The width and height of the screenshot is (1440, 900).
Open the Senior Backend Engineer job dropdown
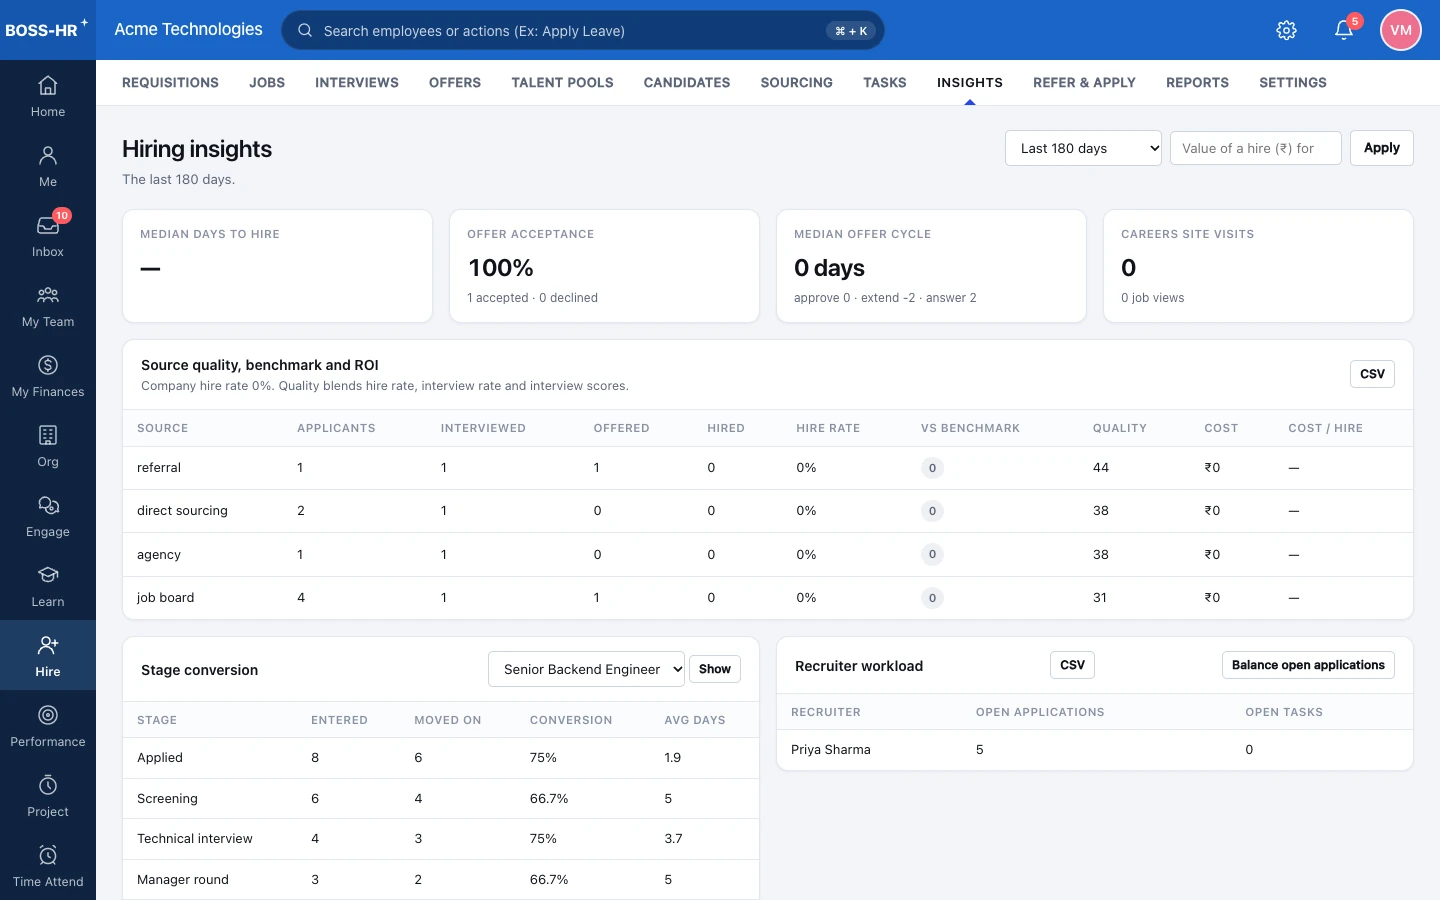point(586,669)
